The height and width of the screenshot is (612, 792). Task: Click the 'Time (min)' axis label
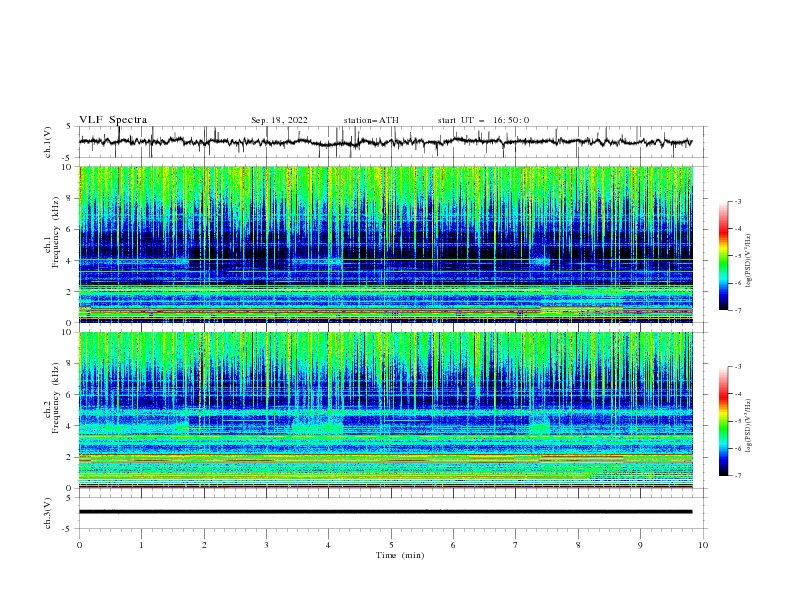tap(400, 555)
